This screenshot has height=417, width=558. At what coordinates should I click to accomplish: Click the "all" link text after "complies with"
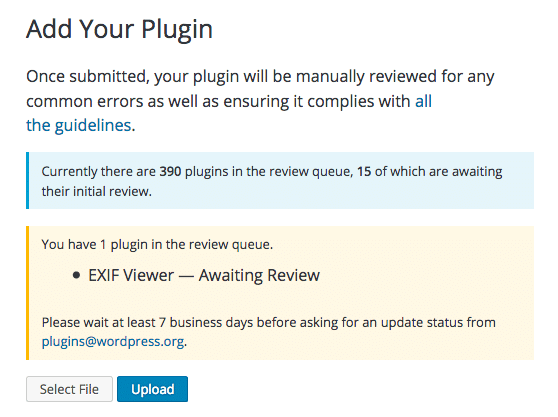(x=423, y=101)
